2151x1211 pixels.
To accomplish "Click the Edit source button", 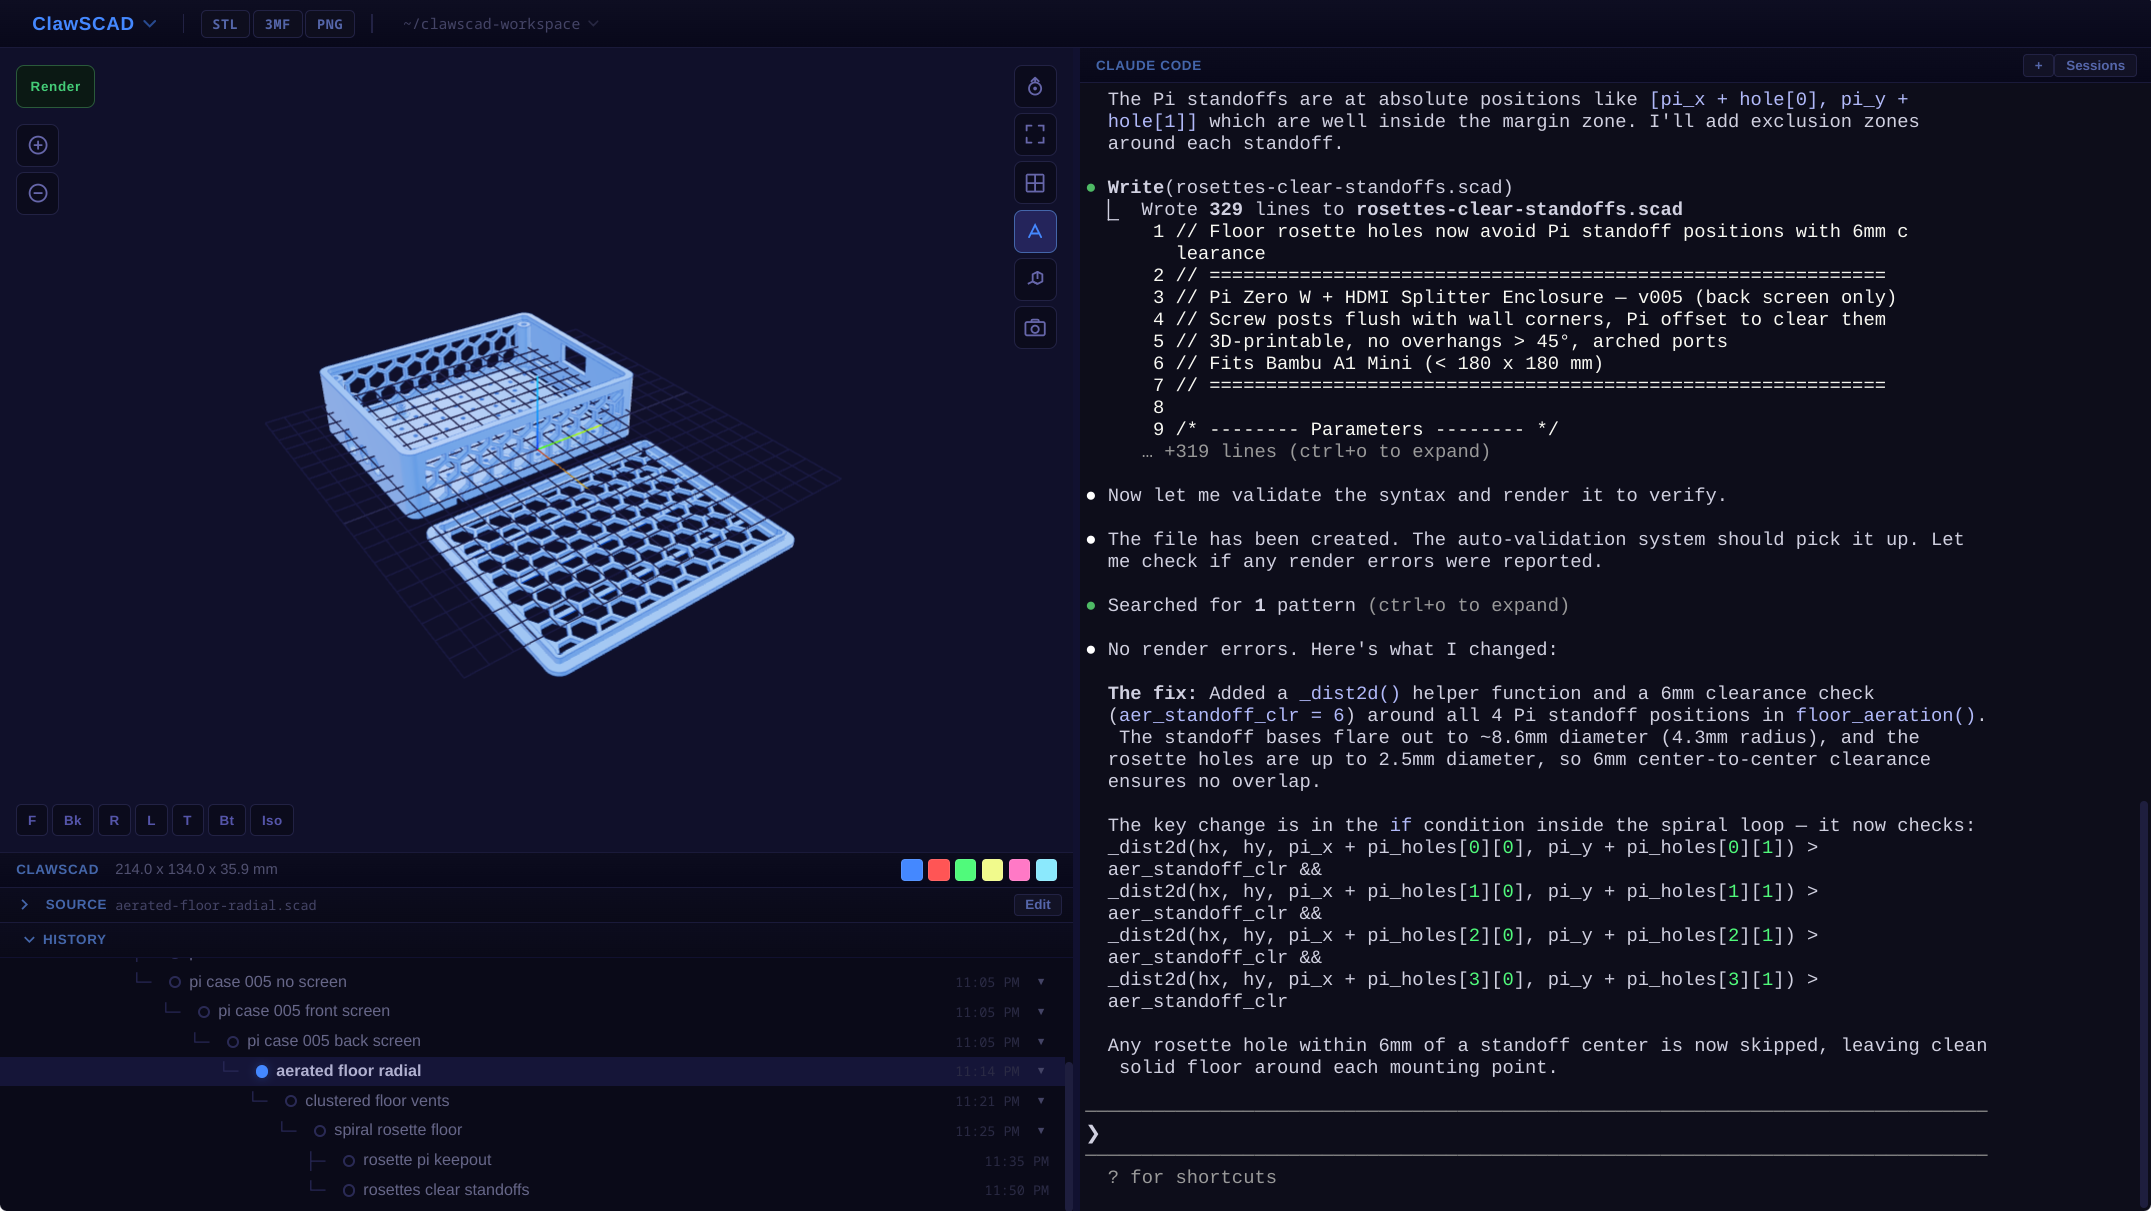I will click(x=1037, y=904).
